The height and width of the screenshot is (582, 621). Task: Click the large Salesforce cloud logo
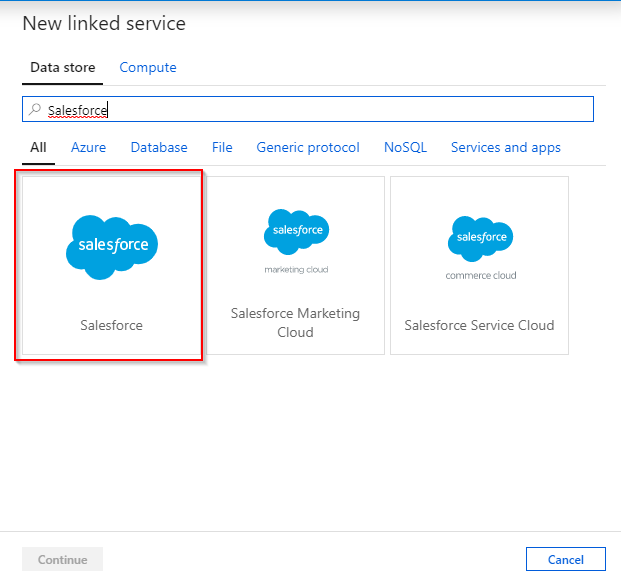coord(112,247)
